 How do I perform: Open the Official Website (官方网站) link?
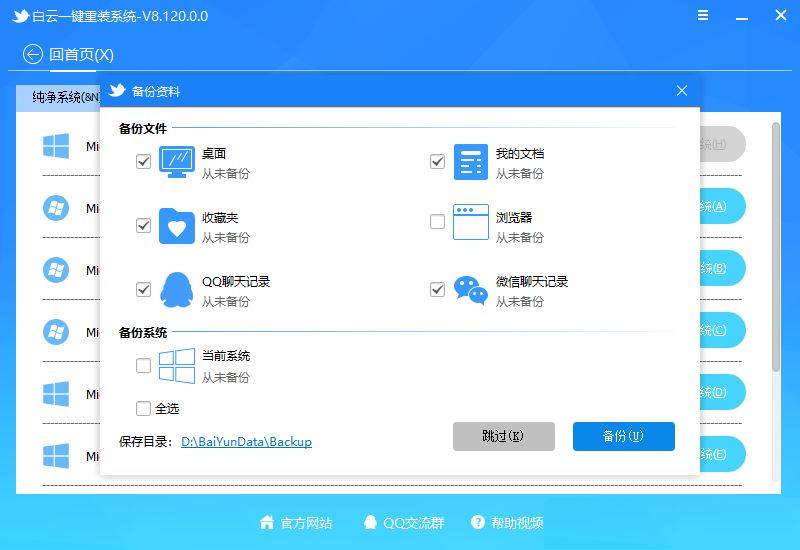[x=296, y=523]
